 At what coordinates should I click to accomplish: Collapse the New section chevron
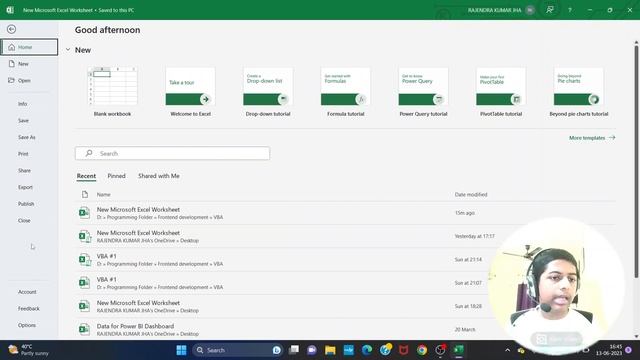pyautogui.click(x=68, y=50)
